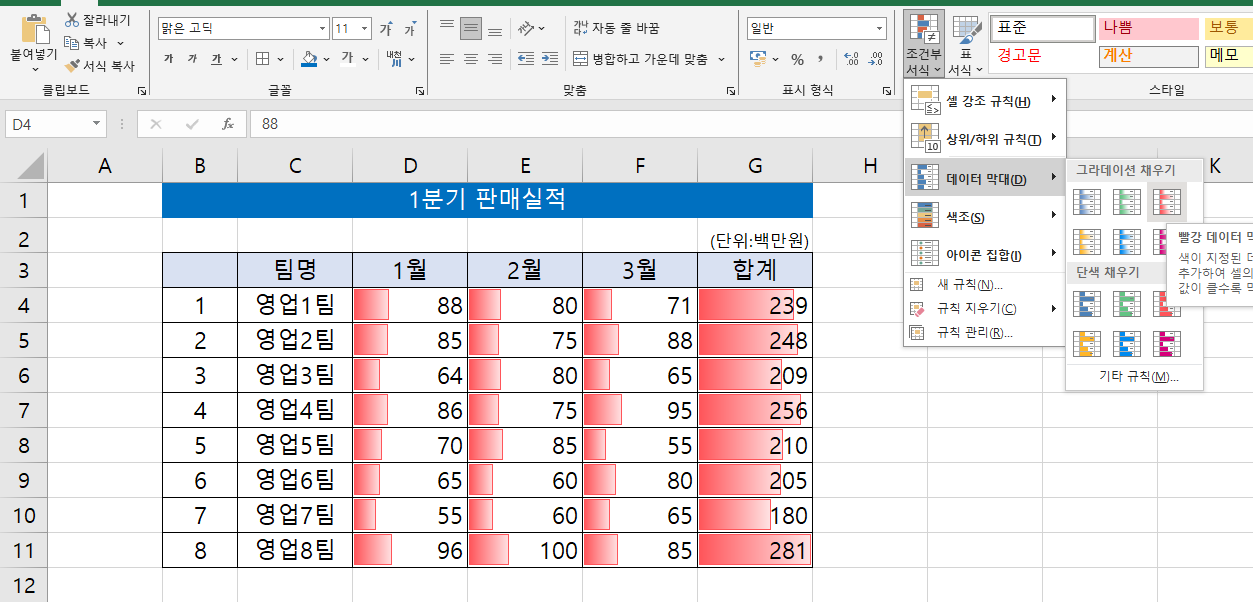The width and height of the screenshot is (1253, 602).
Task: Apply 표준 cell style
Action: [1041, 28]
